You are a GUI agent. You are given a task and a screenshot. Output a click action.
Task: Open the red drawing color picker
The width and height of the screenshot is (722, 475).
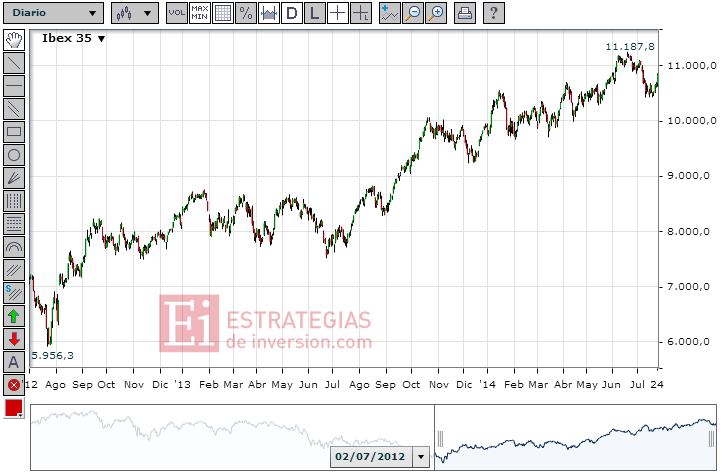pyautogui.click(x=14, y=408)
